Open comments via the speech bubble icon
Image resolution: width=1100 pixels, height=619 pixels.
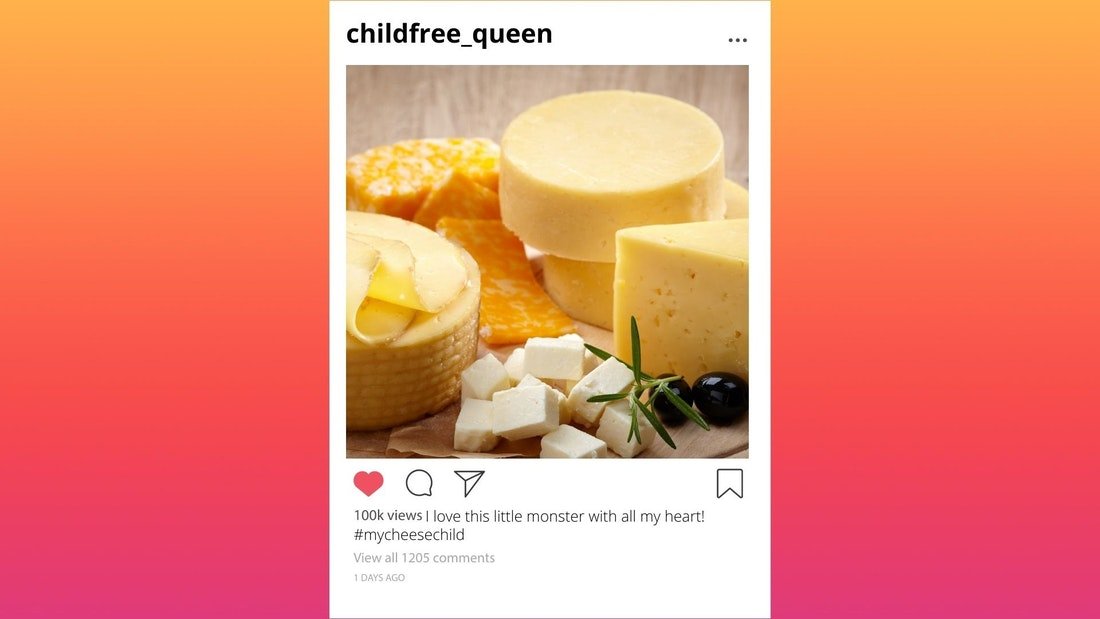(419, 483)
